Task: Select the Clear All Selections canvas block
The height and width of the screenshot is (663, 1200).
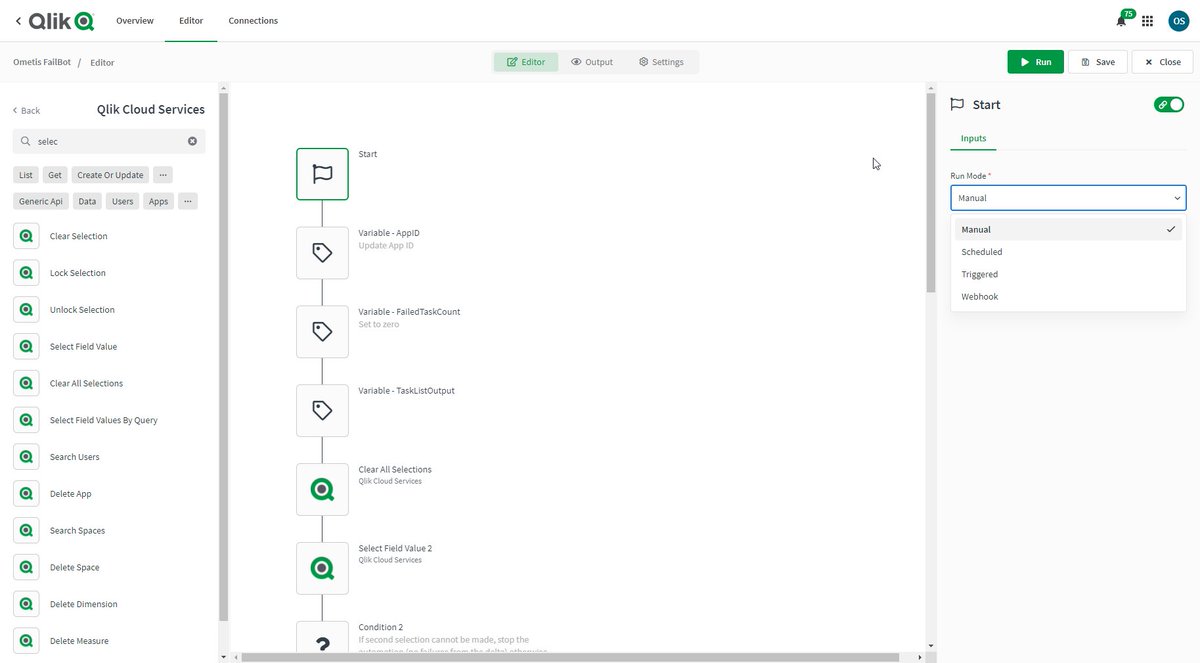Action: point(322,489)
